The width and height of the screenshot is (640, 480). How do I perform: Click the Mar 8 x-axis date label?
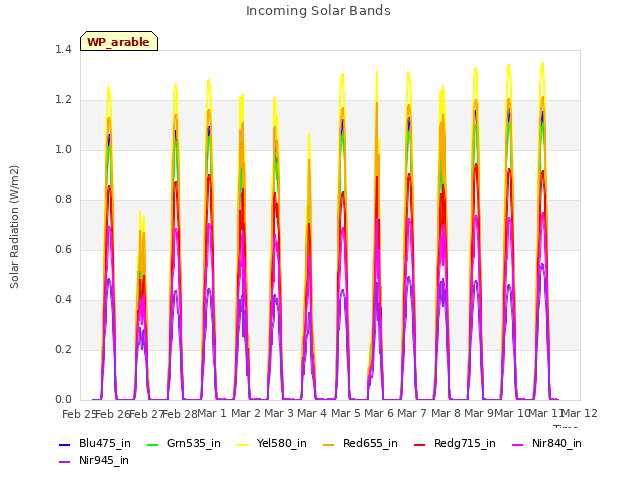[446, 414]
